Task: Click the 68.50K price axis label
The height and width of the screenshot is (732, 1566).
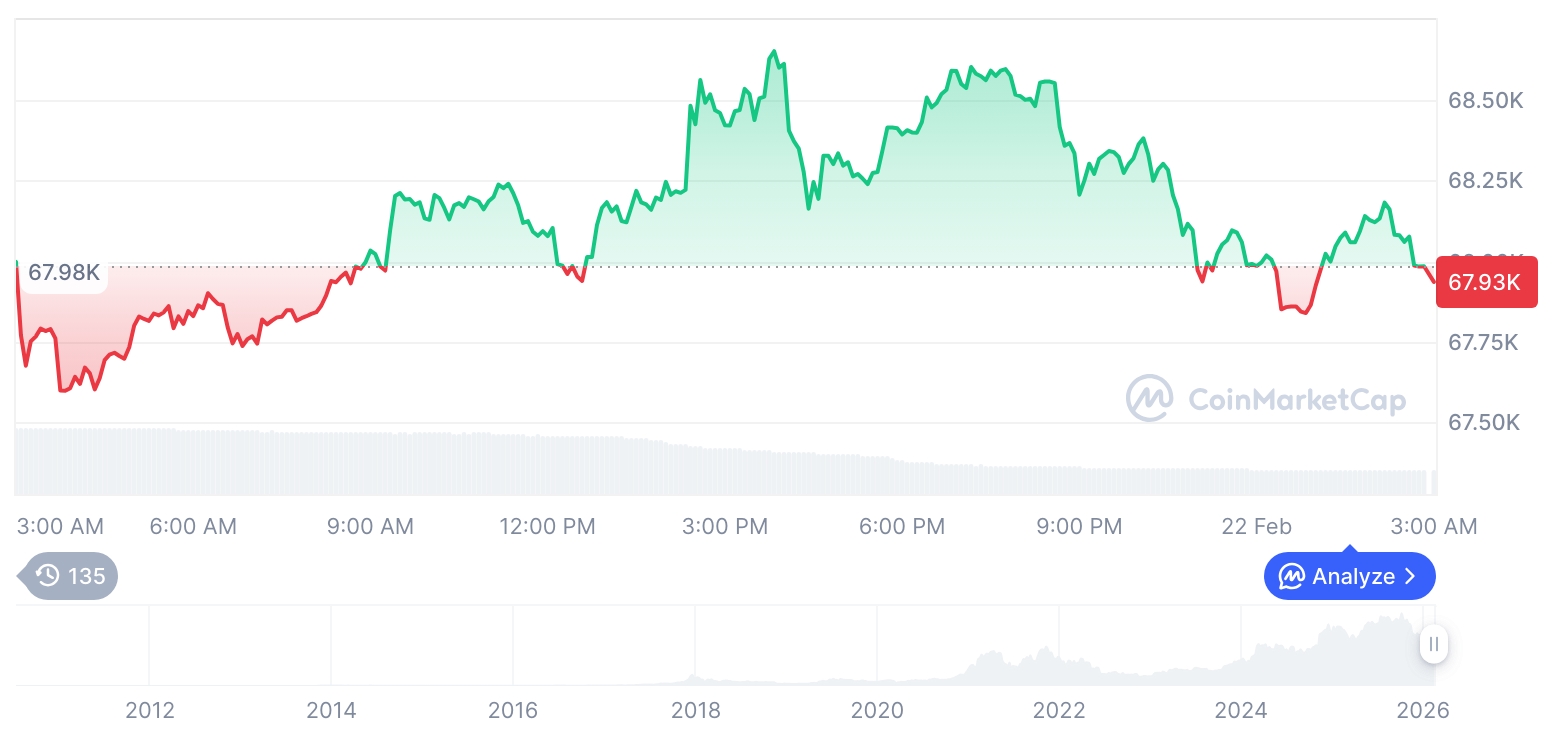Action: tap(1485, 101)
